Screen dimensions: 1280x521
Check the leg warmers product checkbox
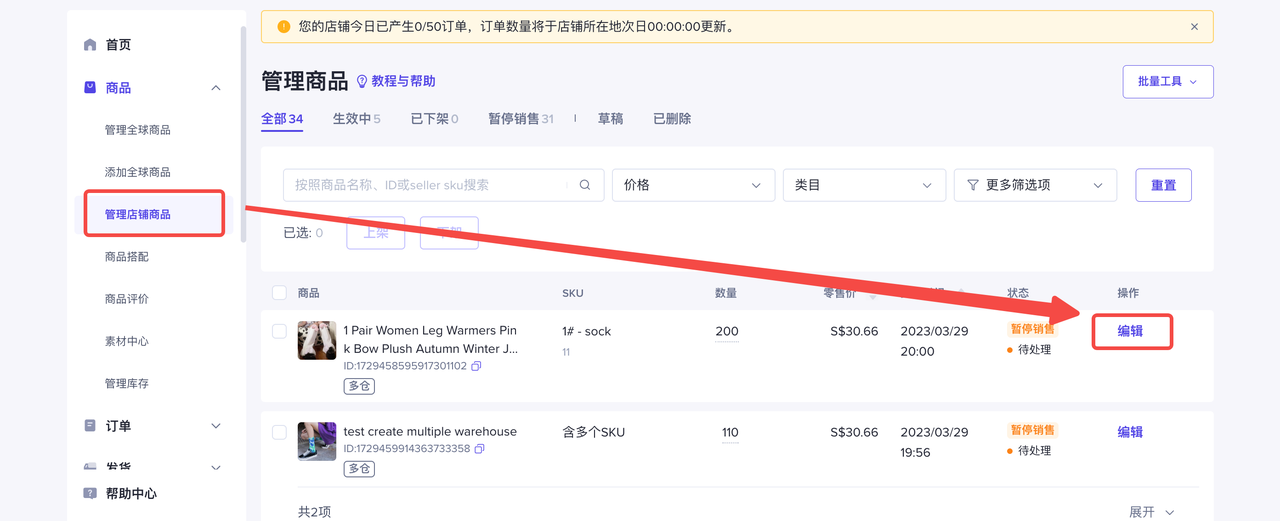click(x=279, y=331)
